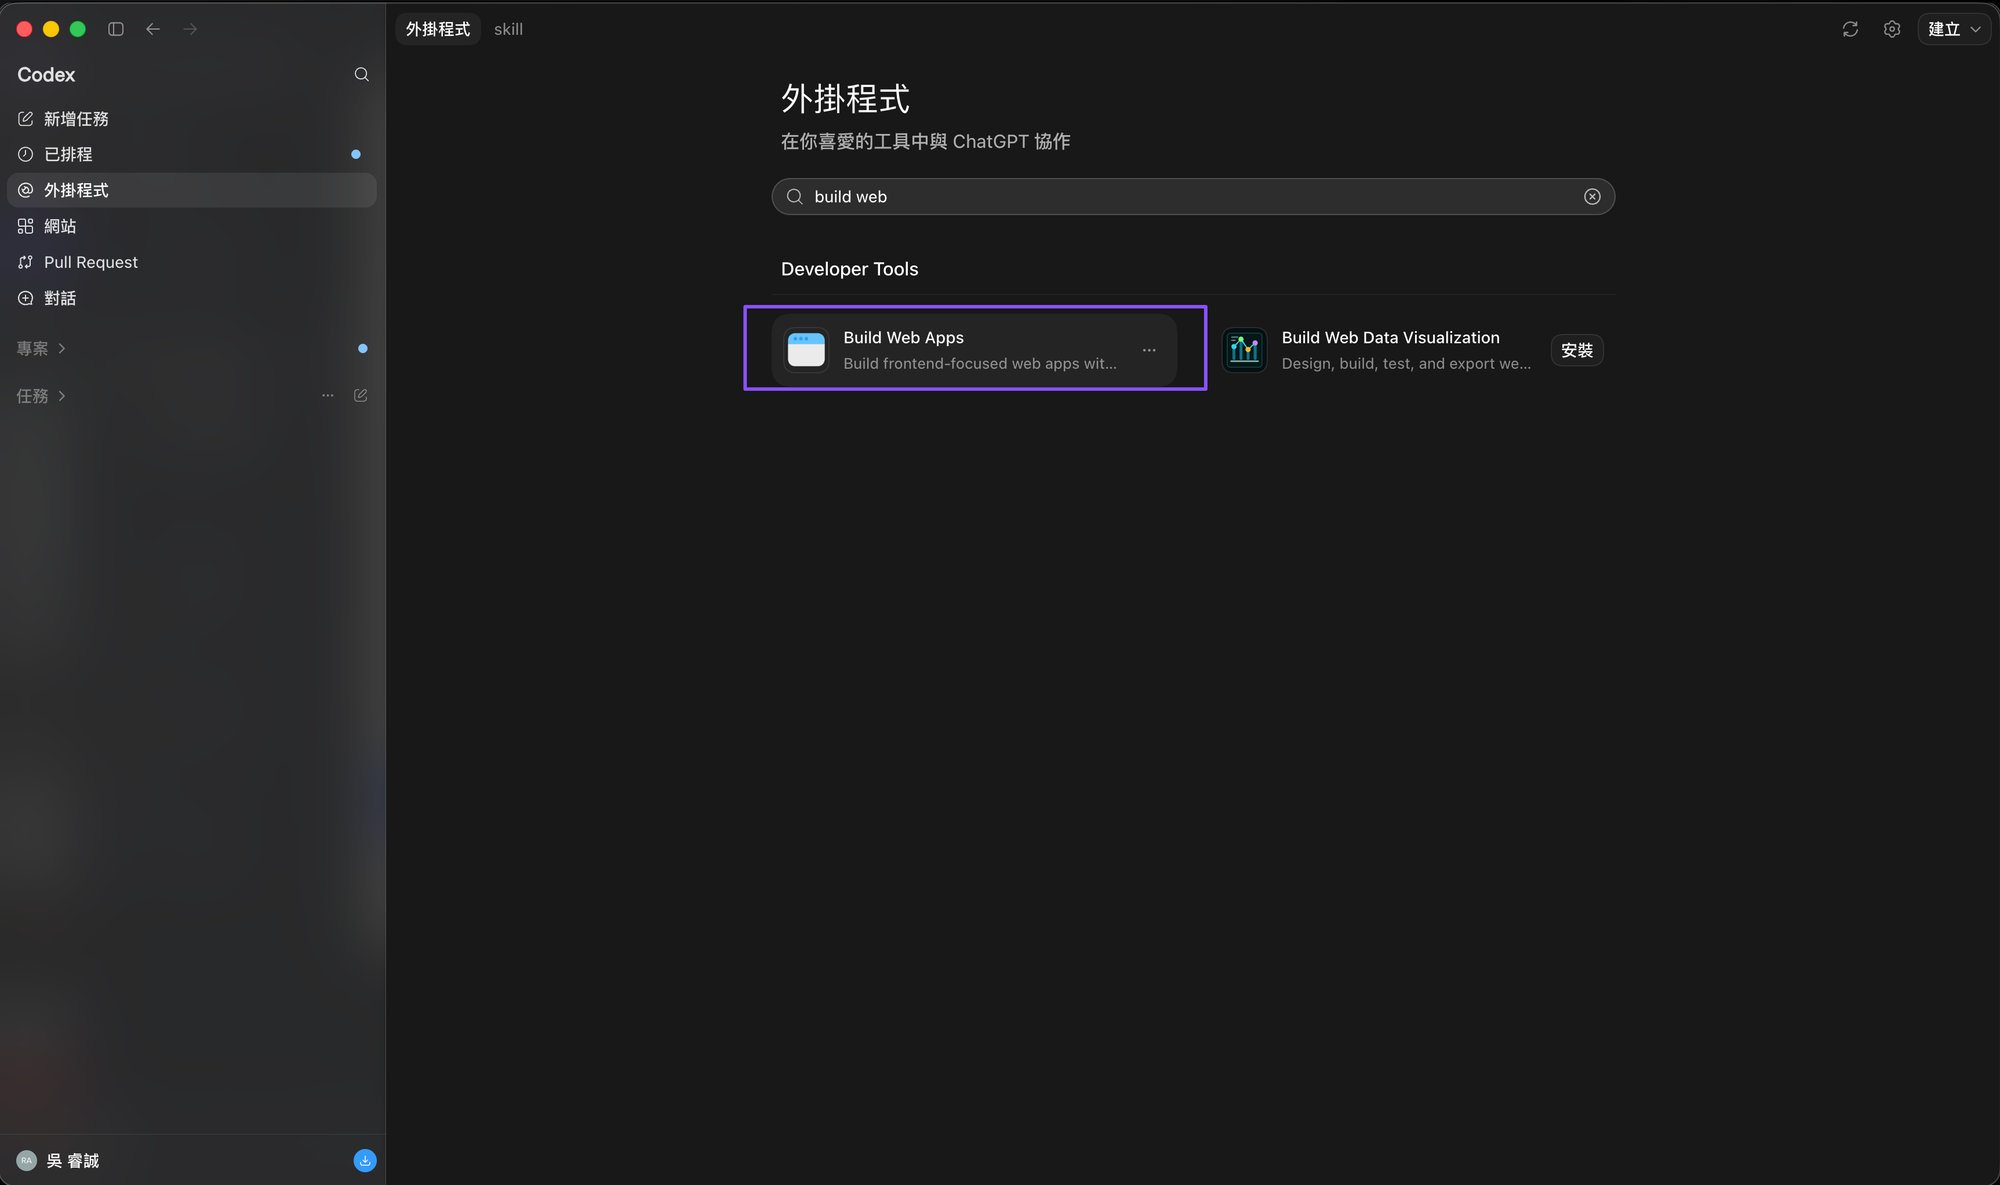The height and width of the screenshot is (1185, 2000).
Task: Click the 對話 plus-circle icon
Action: coord(26,298)
